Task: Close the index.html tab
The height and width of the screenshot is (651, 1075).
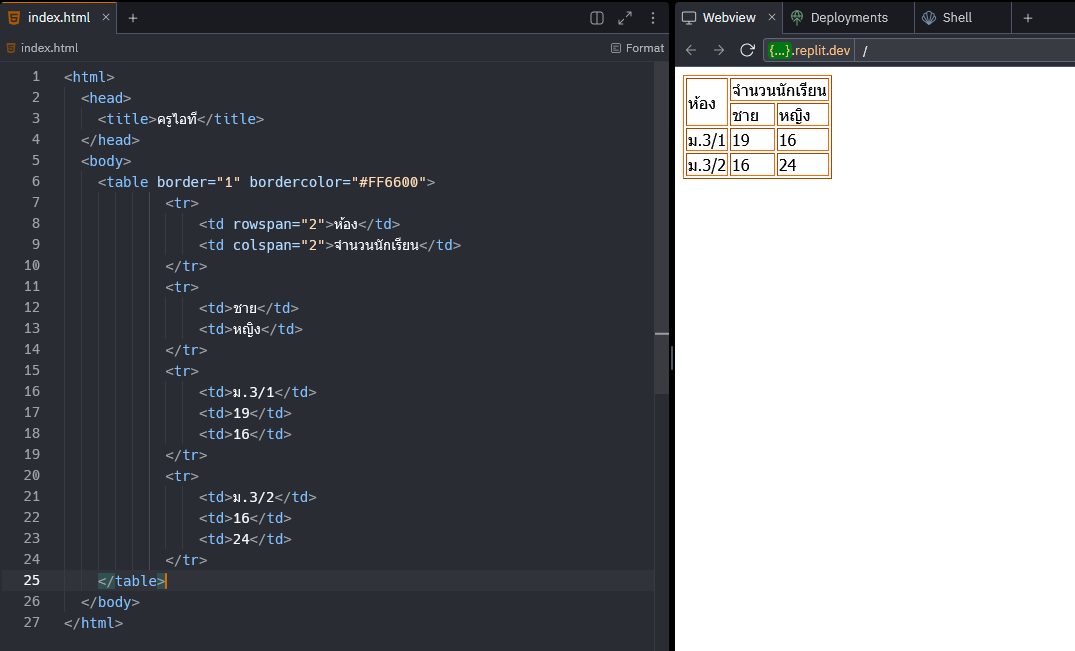Action: point(106,18)
